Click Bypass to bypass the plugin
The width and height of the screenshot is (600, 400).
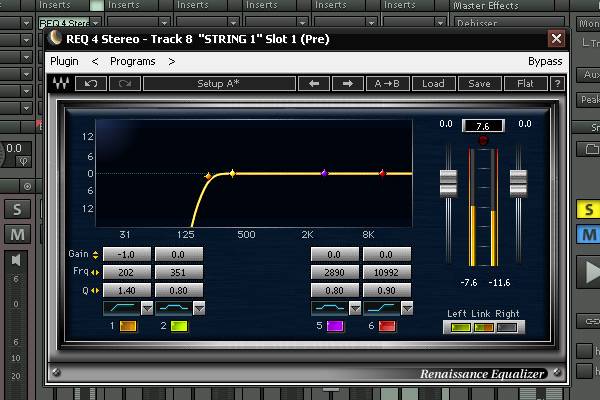[545, 61]
